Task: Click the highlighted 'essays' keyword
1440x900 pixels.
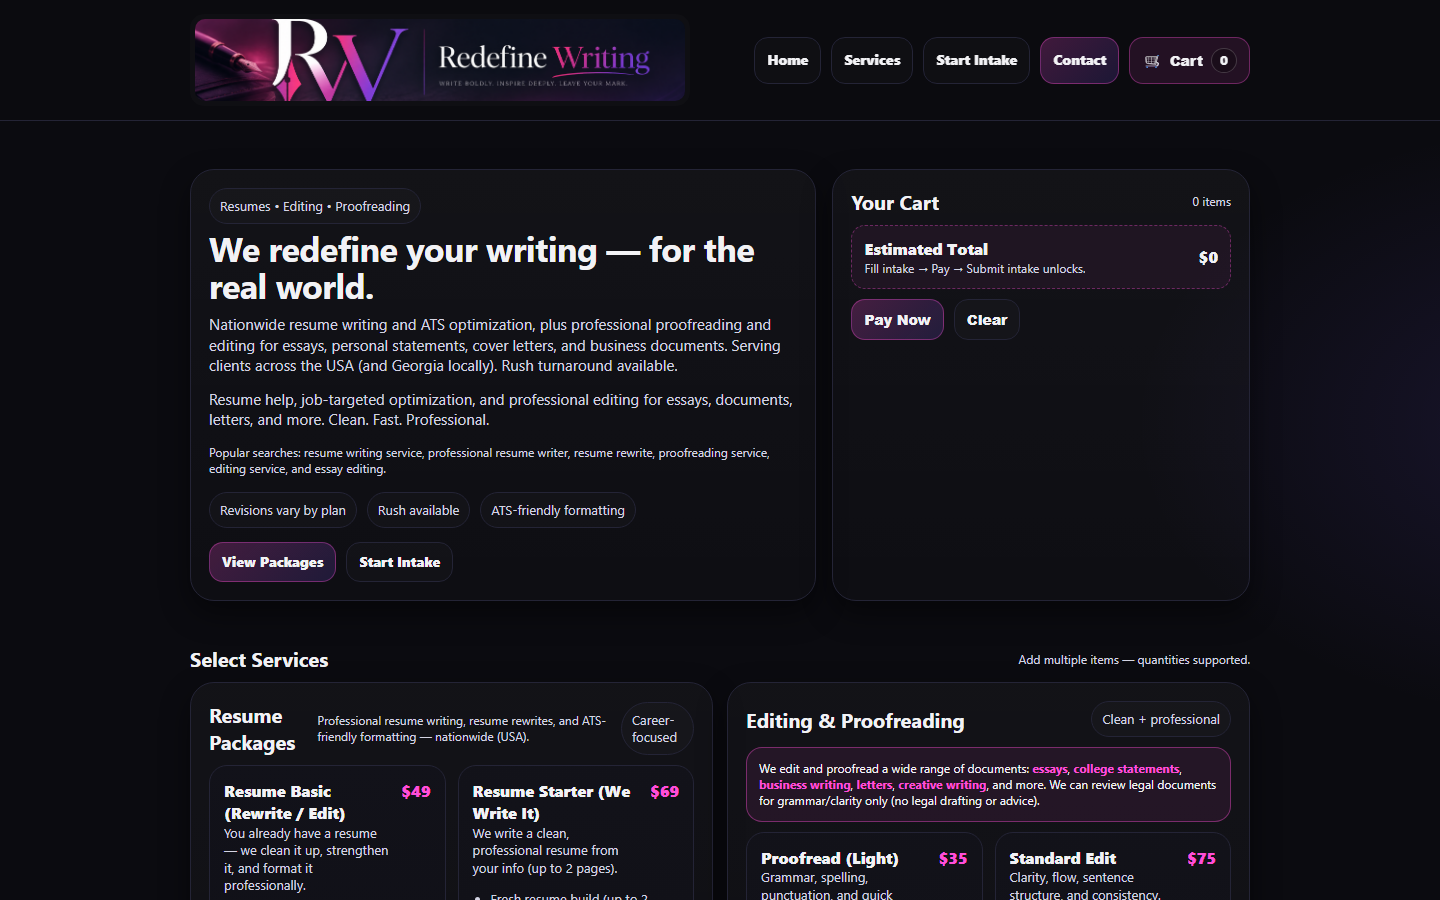Action: pyautogui.click(x=1049, y=769)
